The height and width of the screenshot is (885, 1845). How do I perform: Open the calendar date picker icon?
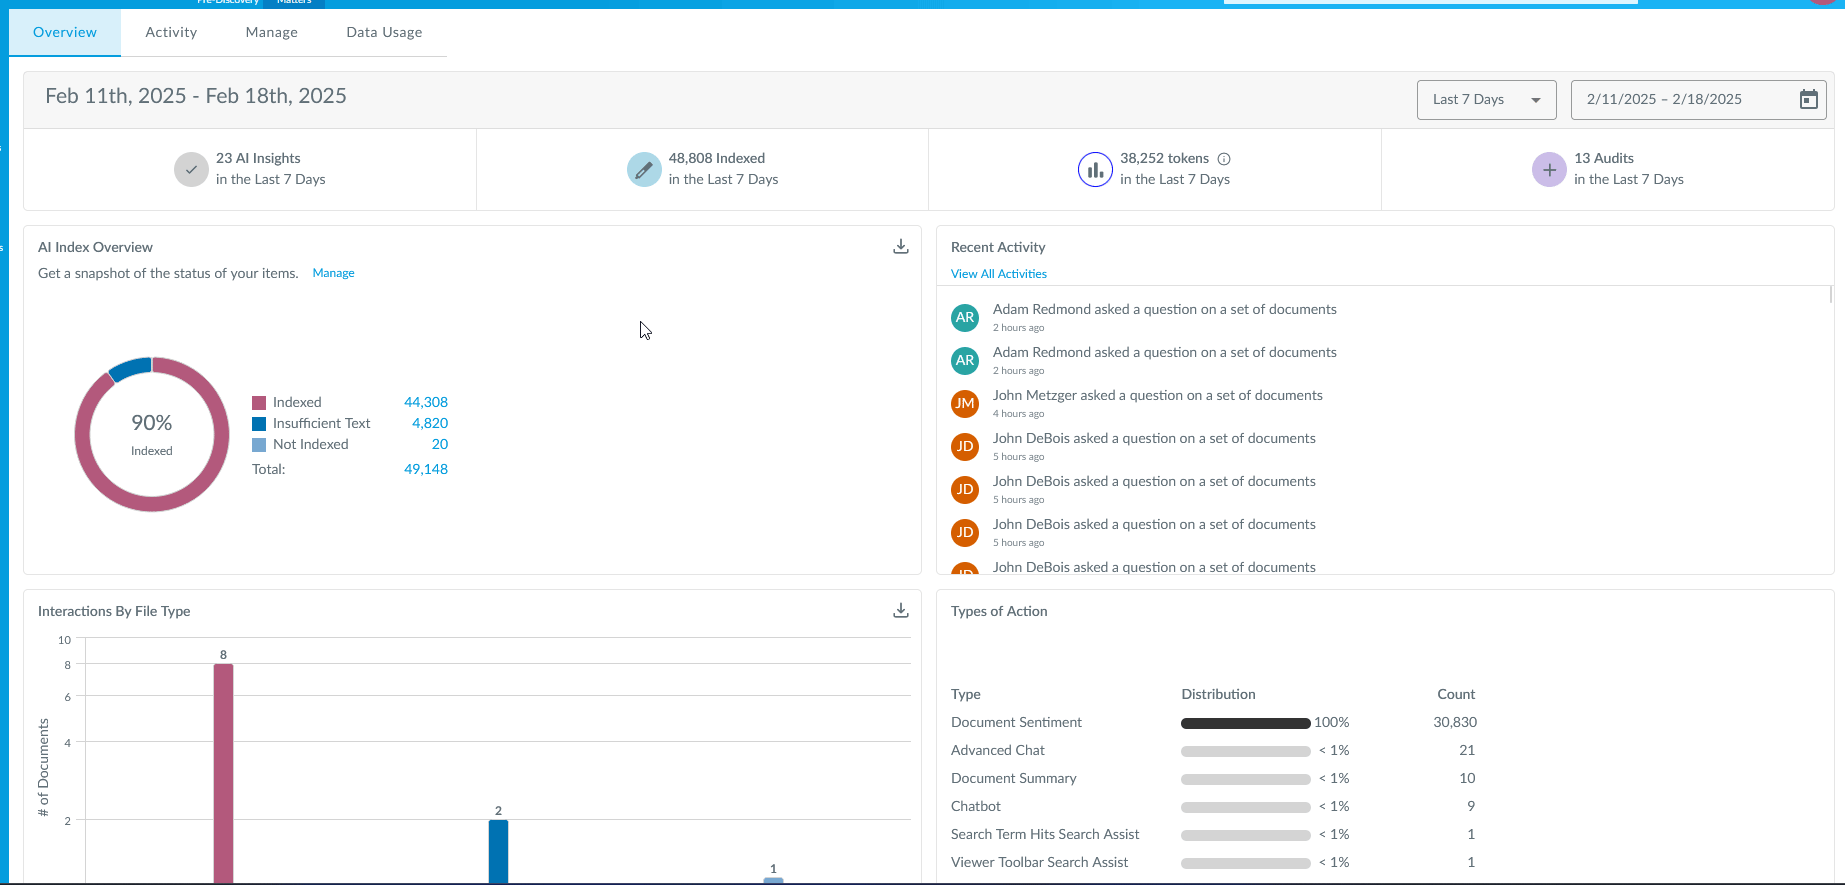pyautogui.click(x=1808, y=100)
